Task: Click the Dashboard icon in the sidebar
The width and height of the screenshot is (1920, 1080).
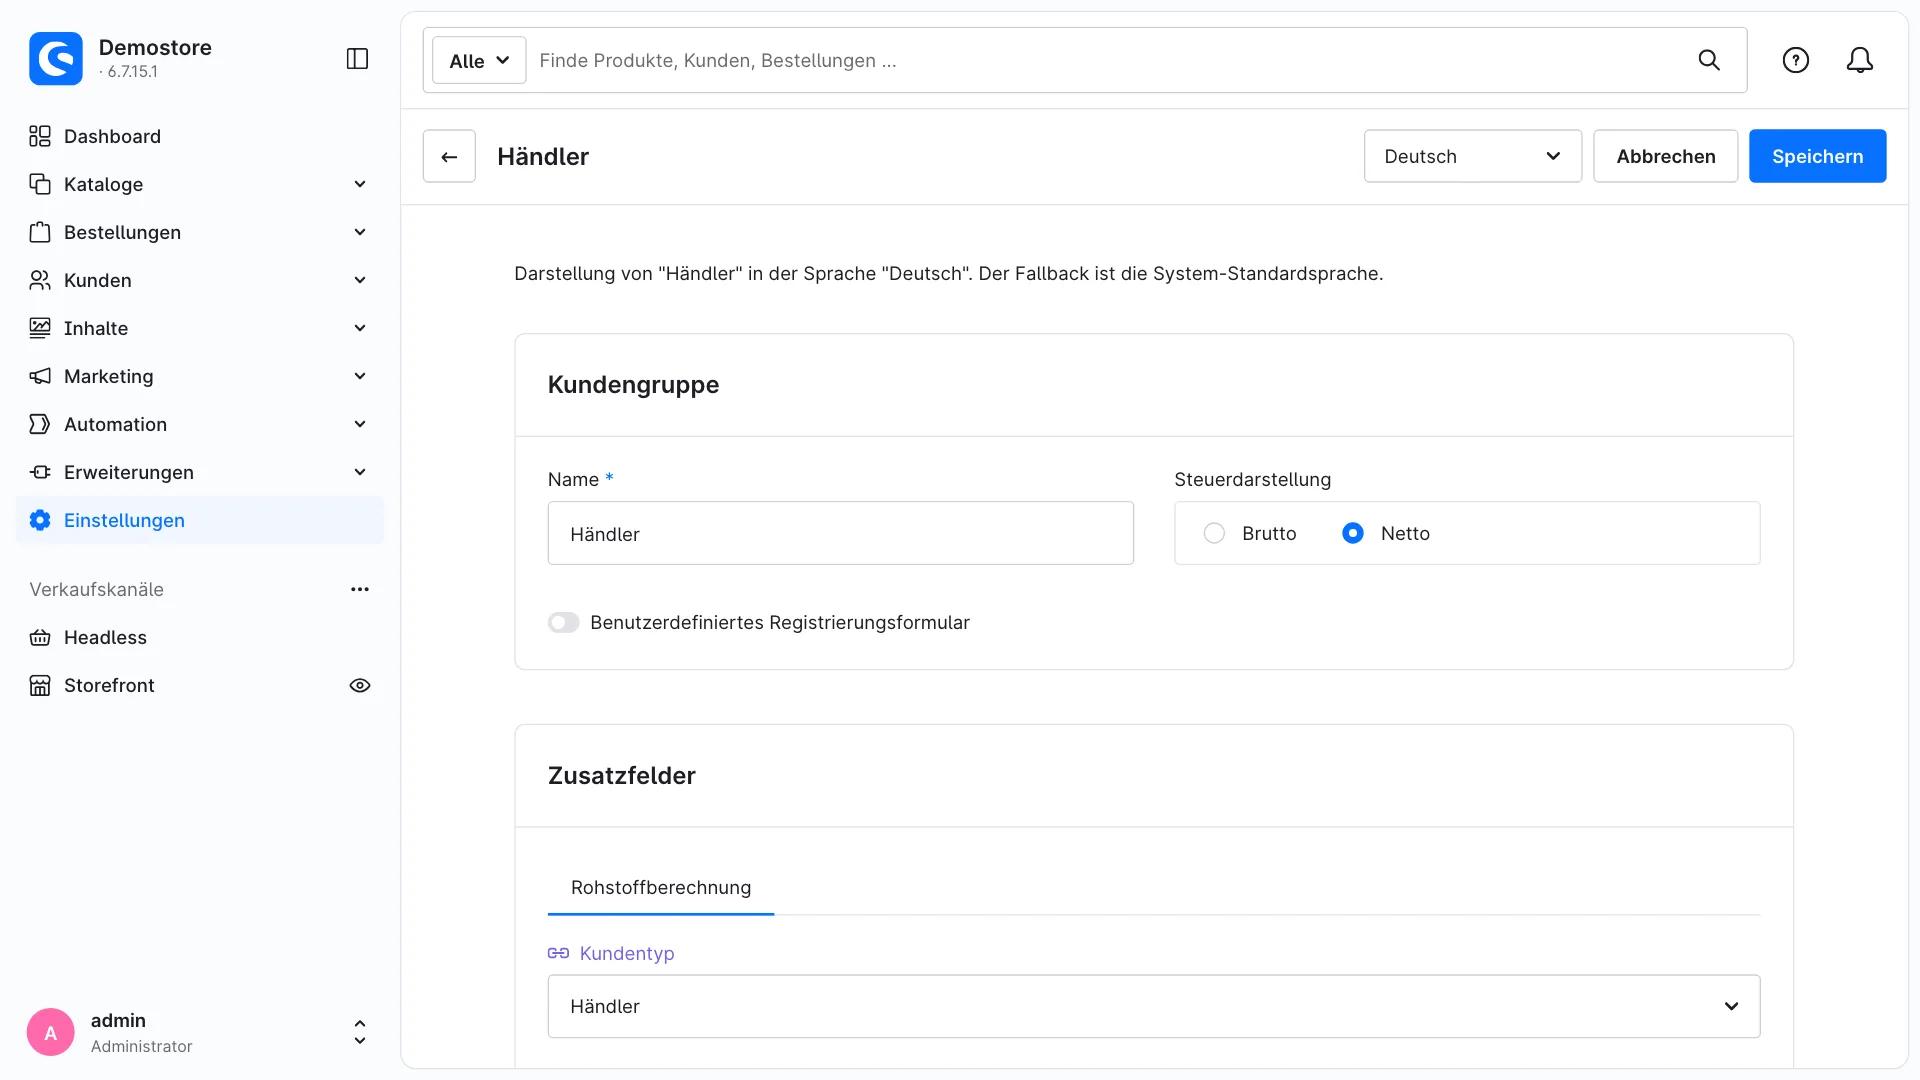Action: tap(40, 136)
